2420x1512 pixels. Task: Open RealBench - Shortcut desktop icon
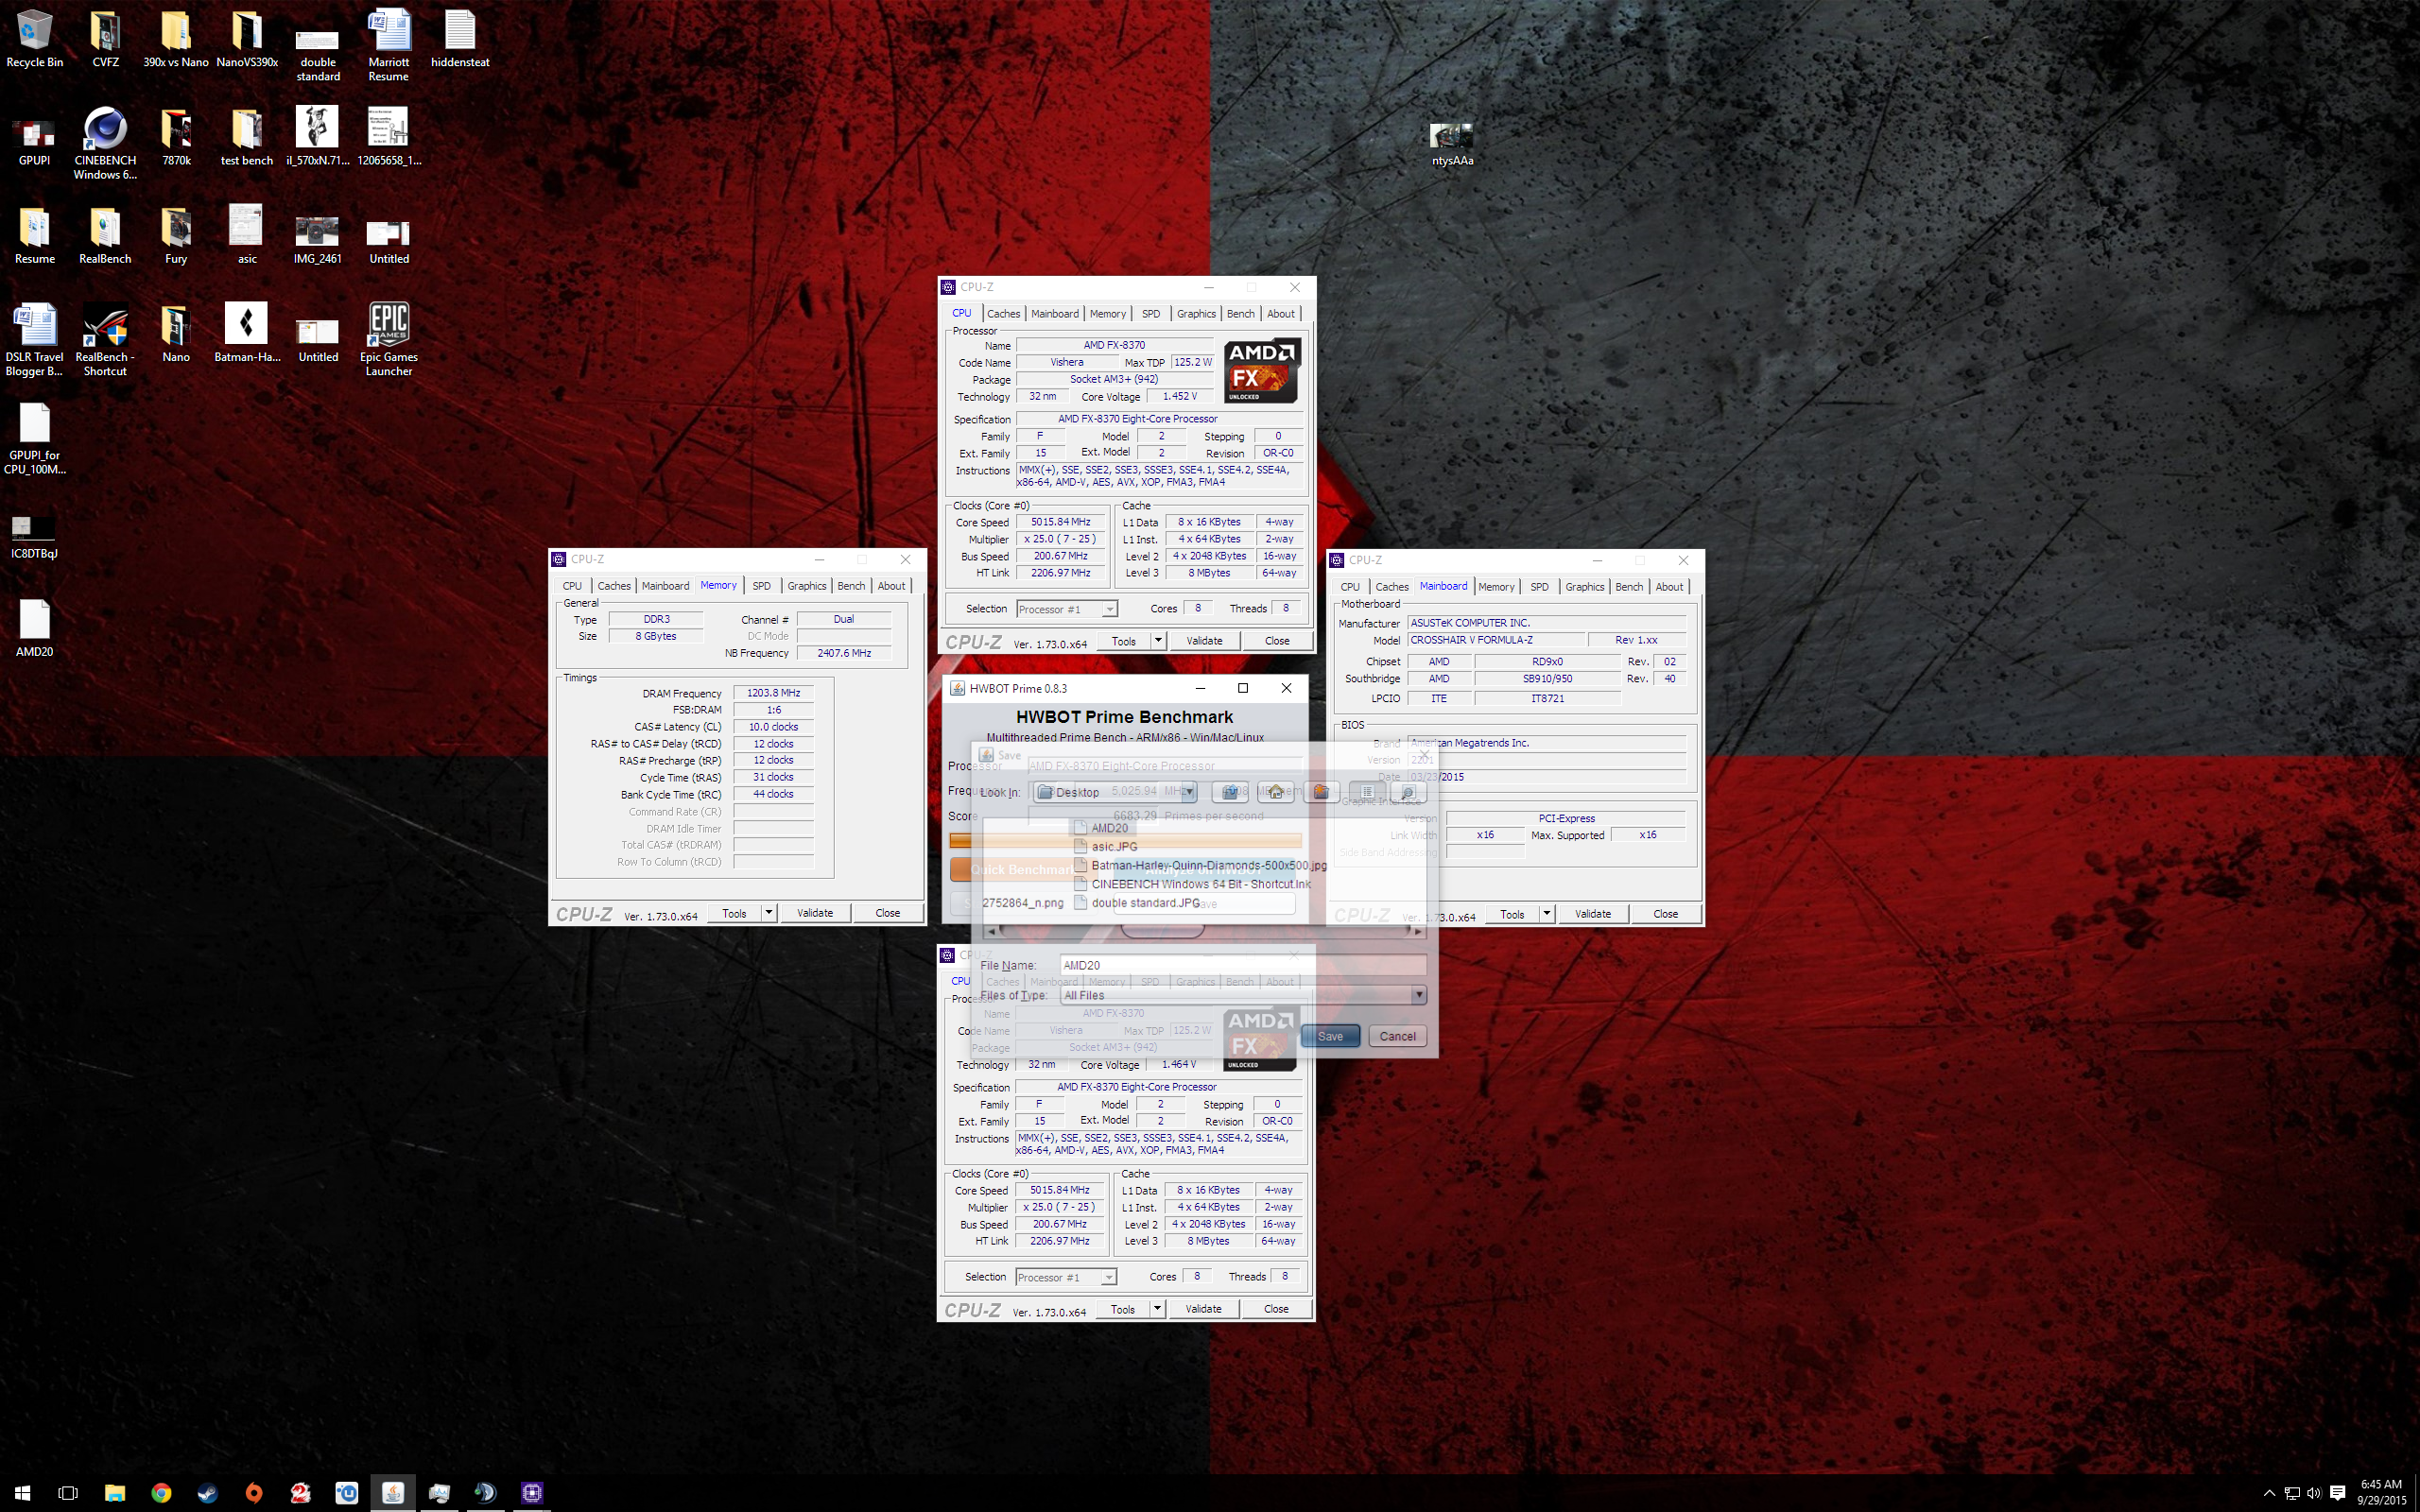(105, 340)
